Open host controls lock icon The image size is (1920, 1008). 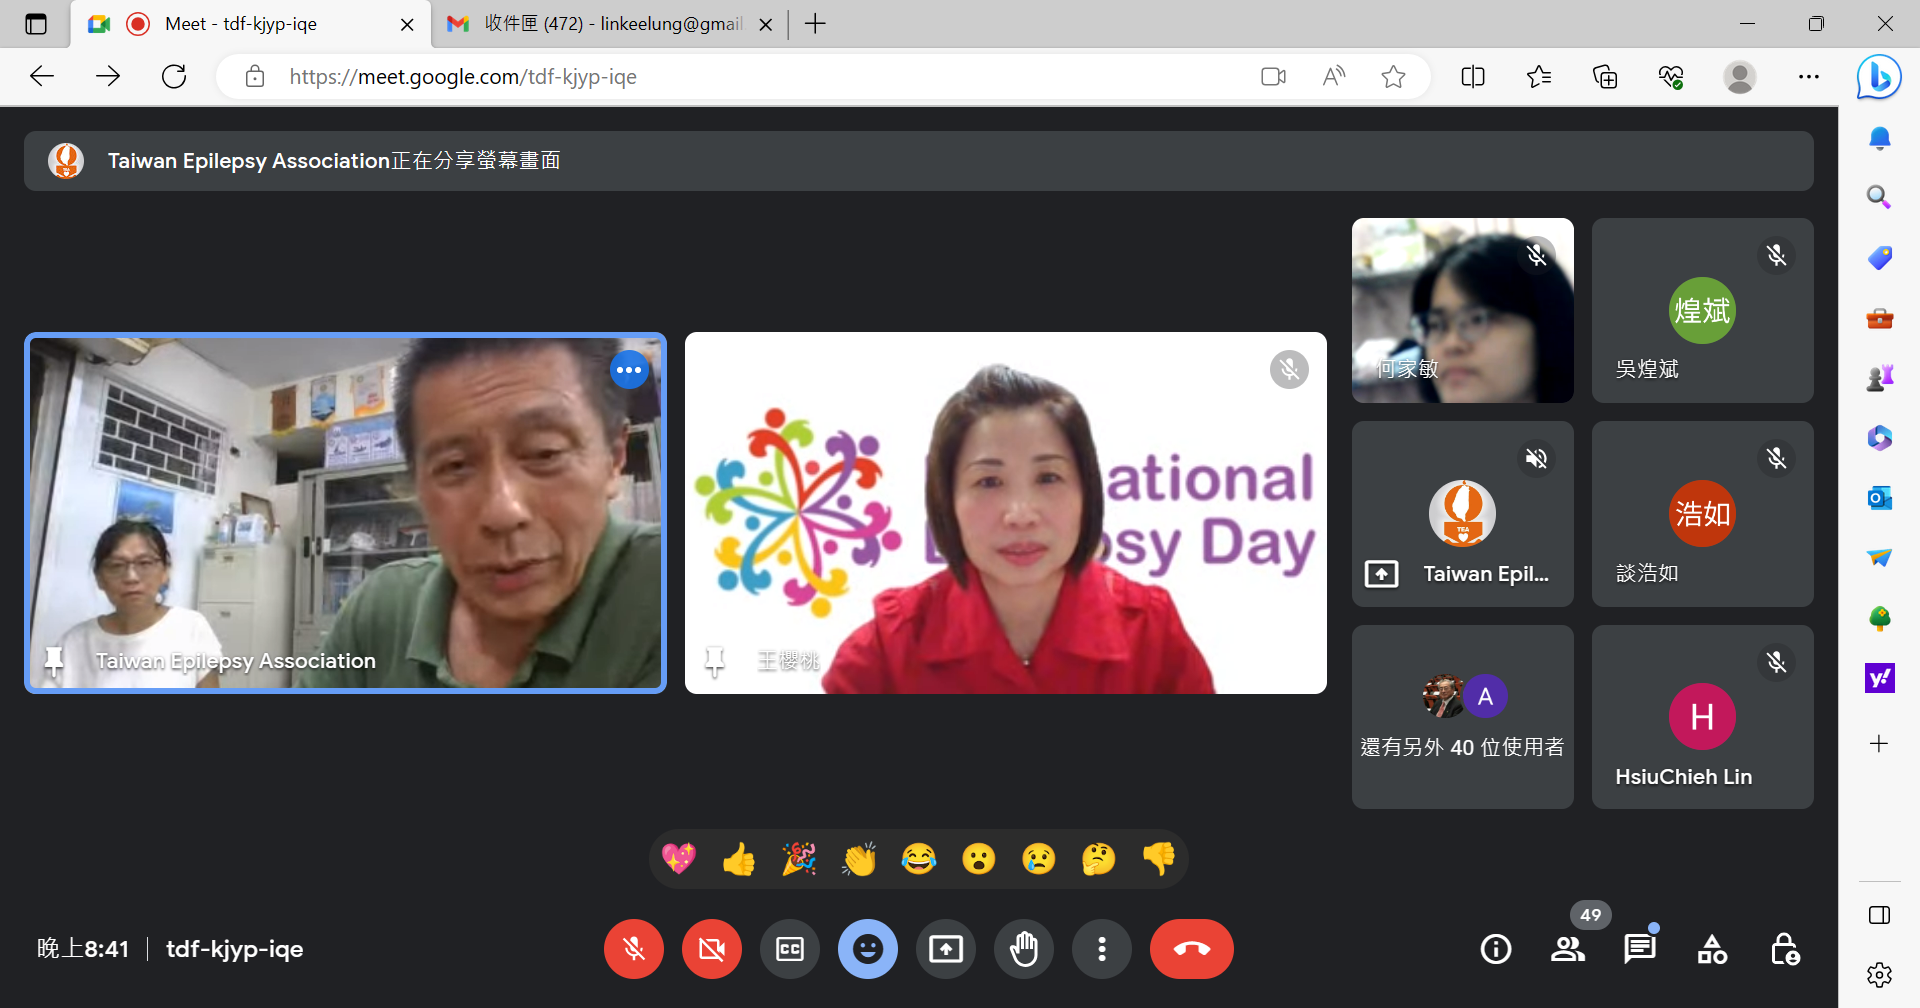tap(1784, 949)
